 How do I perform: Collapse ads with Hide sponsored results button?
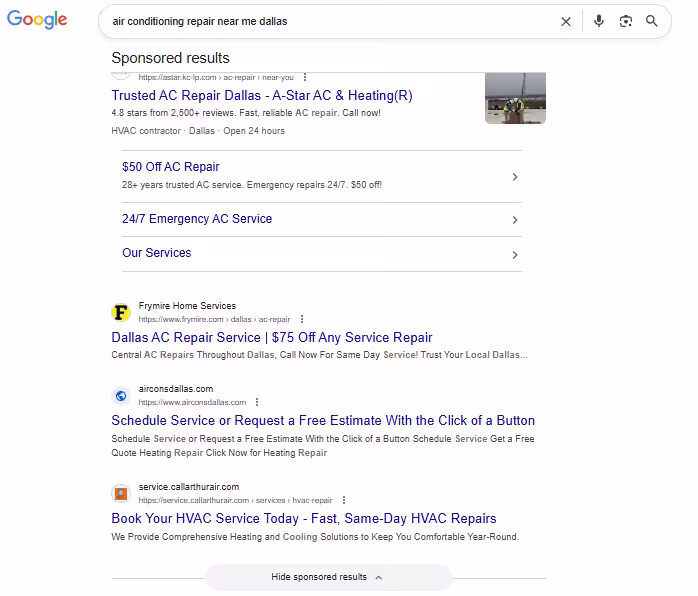pyautogui.click(x=329, y=577)
